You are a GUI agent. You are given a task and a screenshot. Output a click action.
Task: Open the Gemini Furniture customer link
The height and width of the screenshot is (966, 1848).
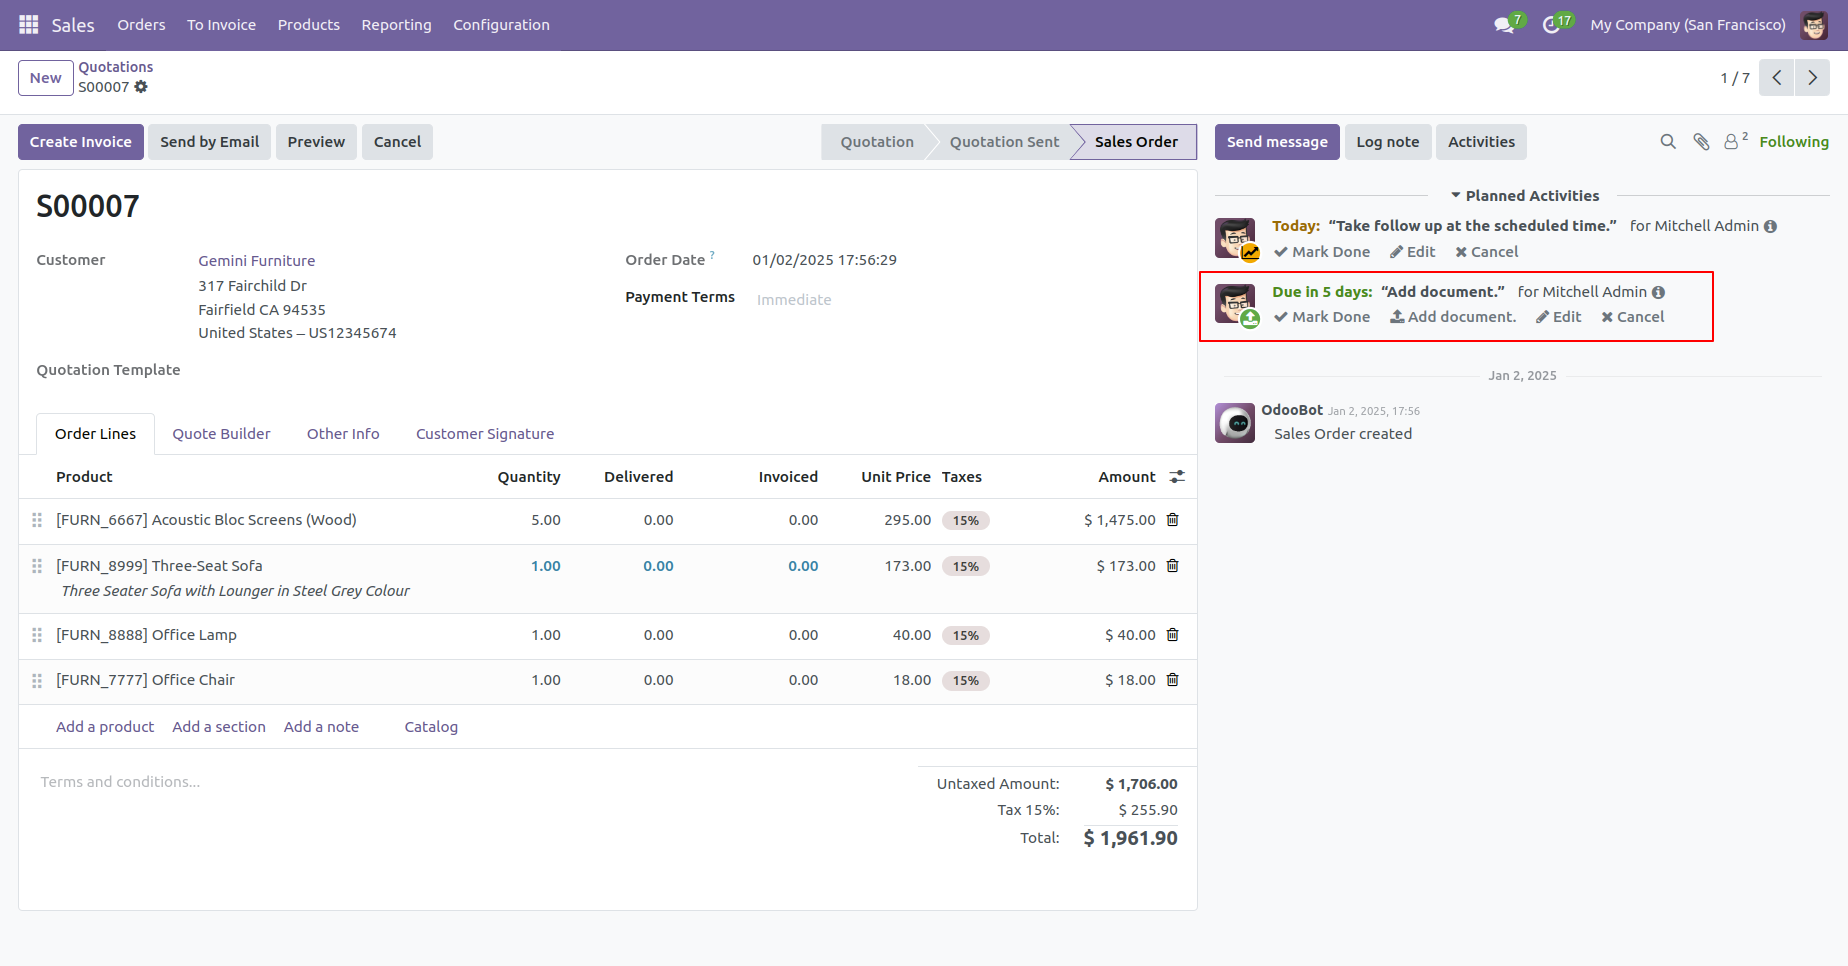[x=257, y=261]
